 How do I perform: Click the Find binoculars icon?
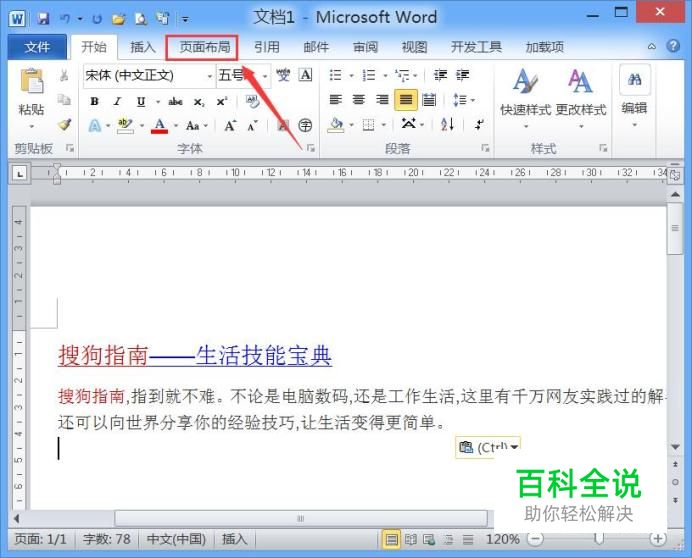pos(635,79)
